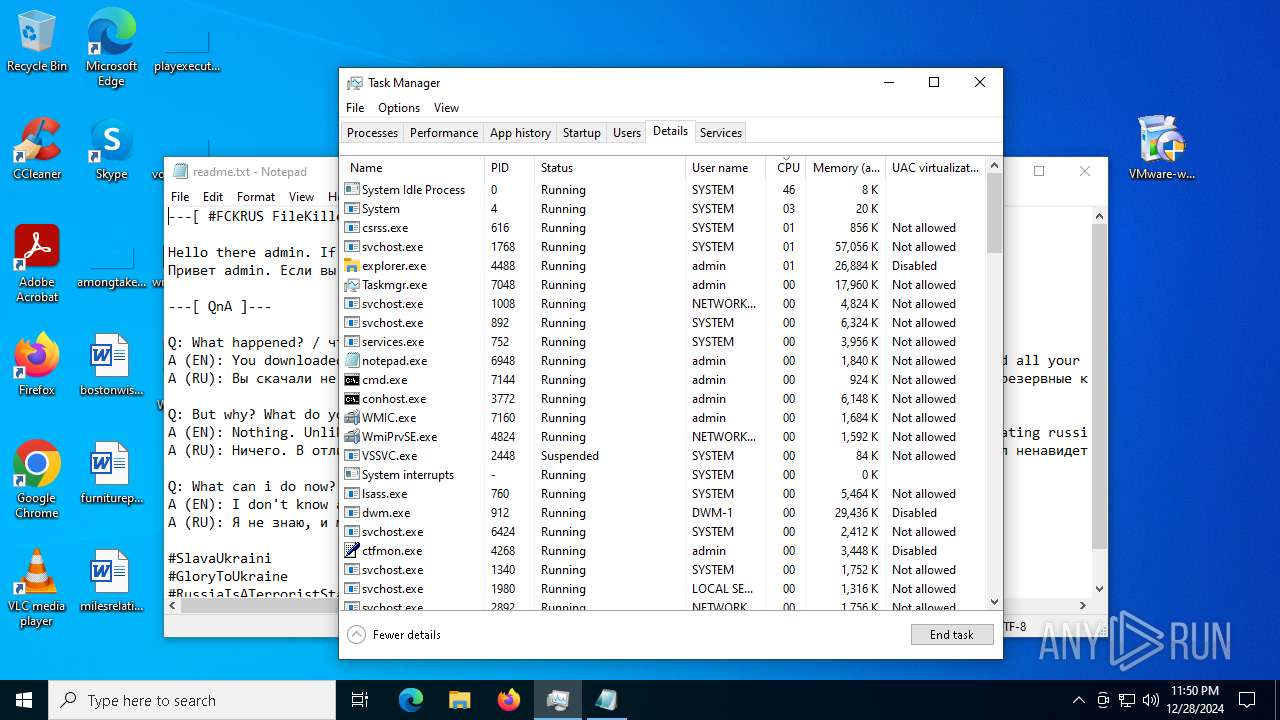Open Task Manager File menu

[355, 108]
